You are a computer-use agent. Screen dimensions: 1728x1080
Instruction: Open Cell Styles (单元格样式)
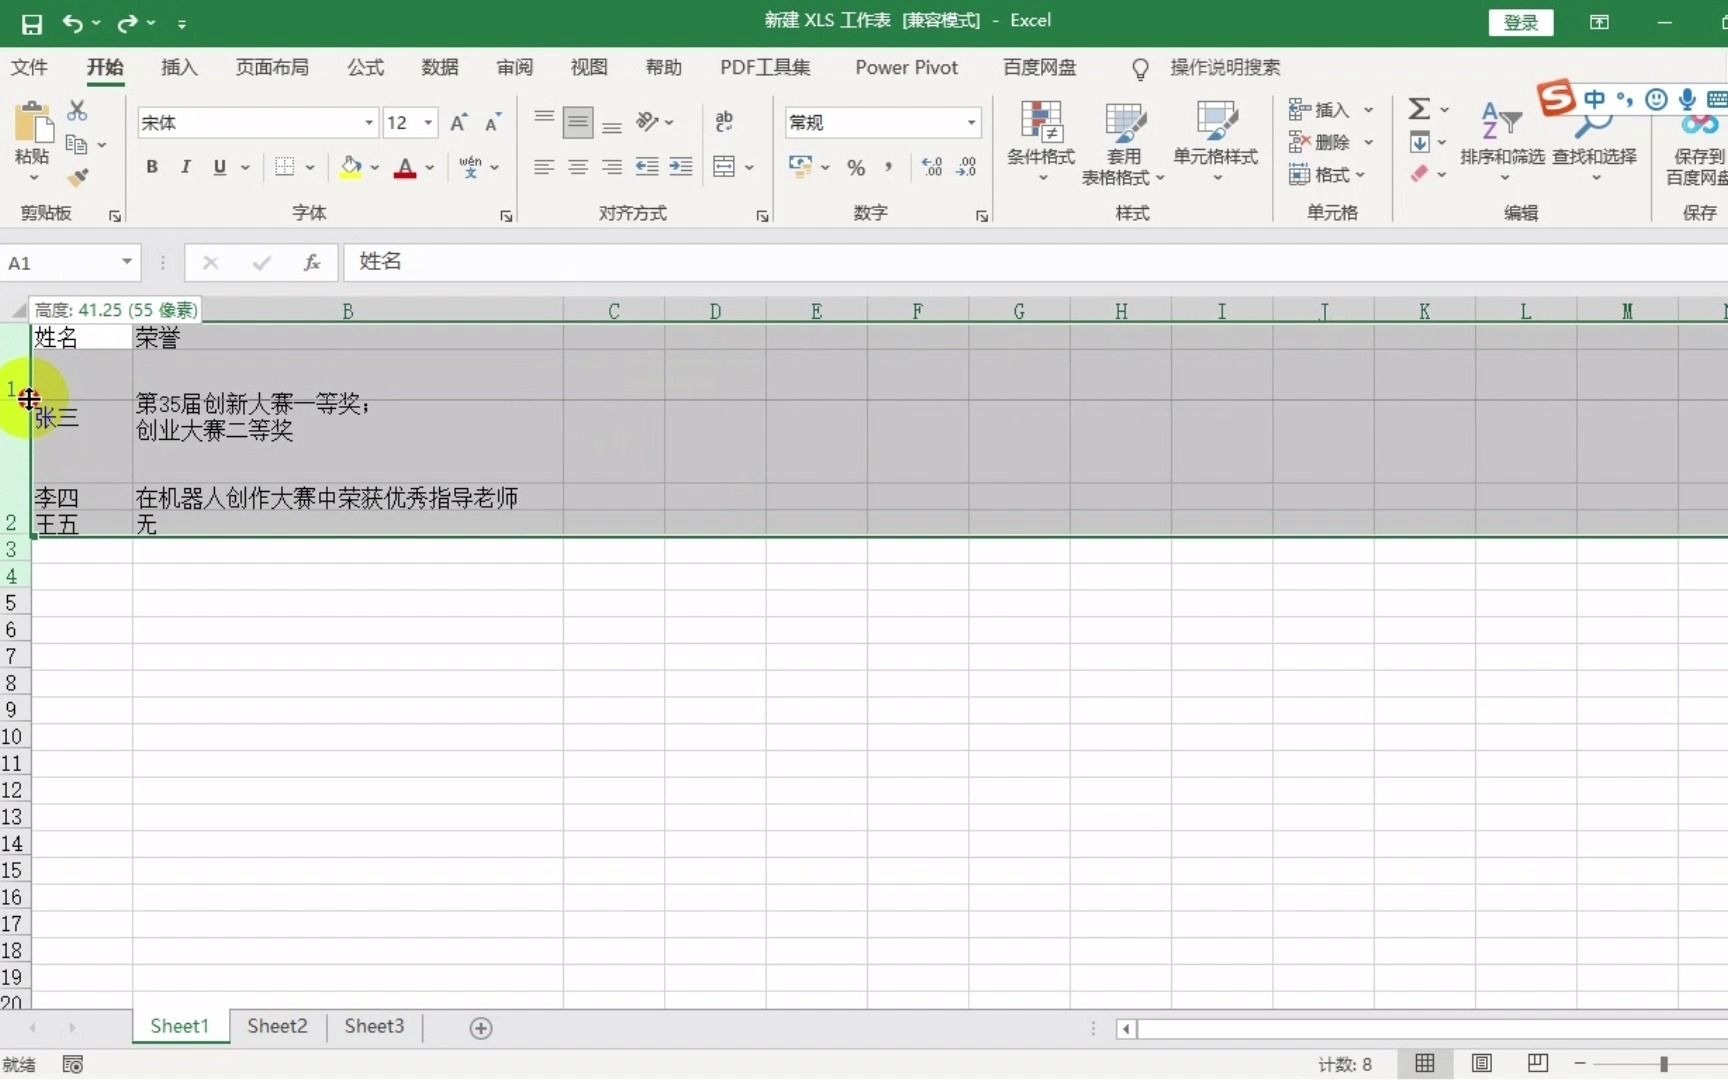[1216, 140]
